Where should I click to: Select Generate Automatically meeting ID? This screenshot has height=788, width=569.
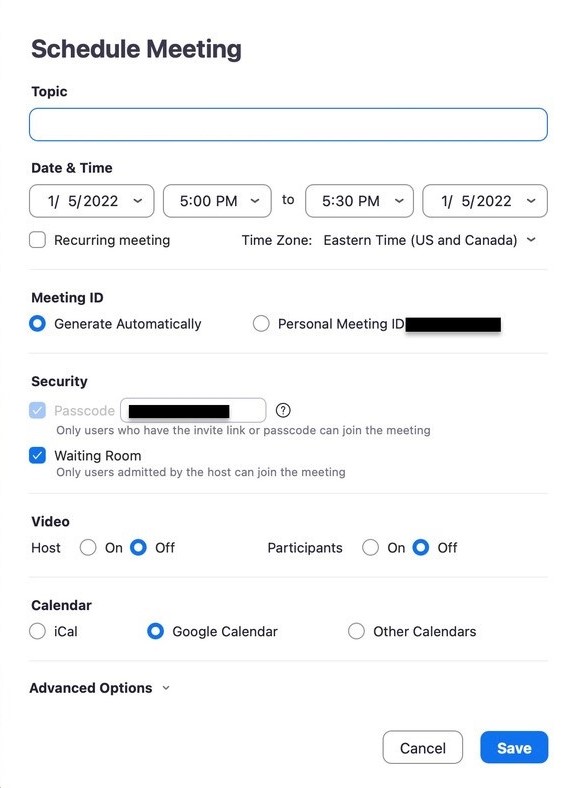(38, 324)
